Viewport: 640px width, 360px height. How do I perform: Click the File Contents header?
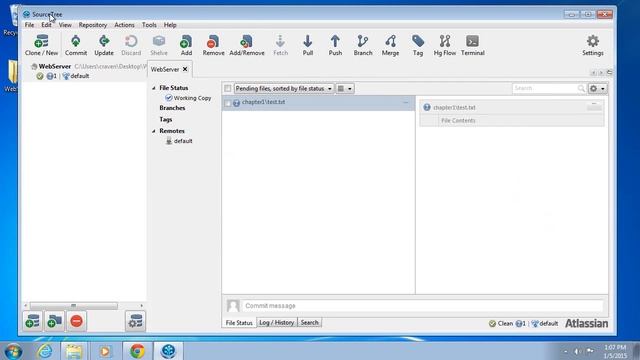point(458,120)
